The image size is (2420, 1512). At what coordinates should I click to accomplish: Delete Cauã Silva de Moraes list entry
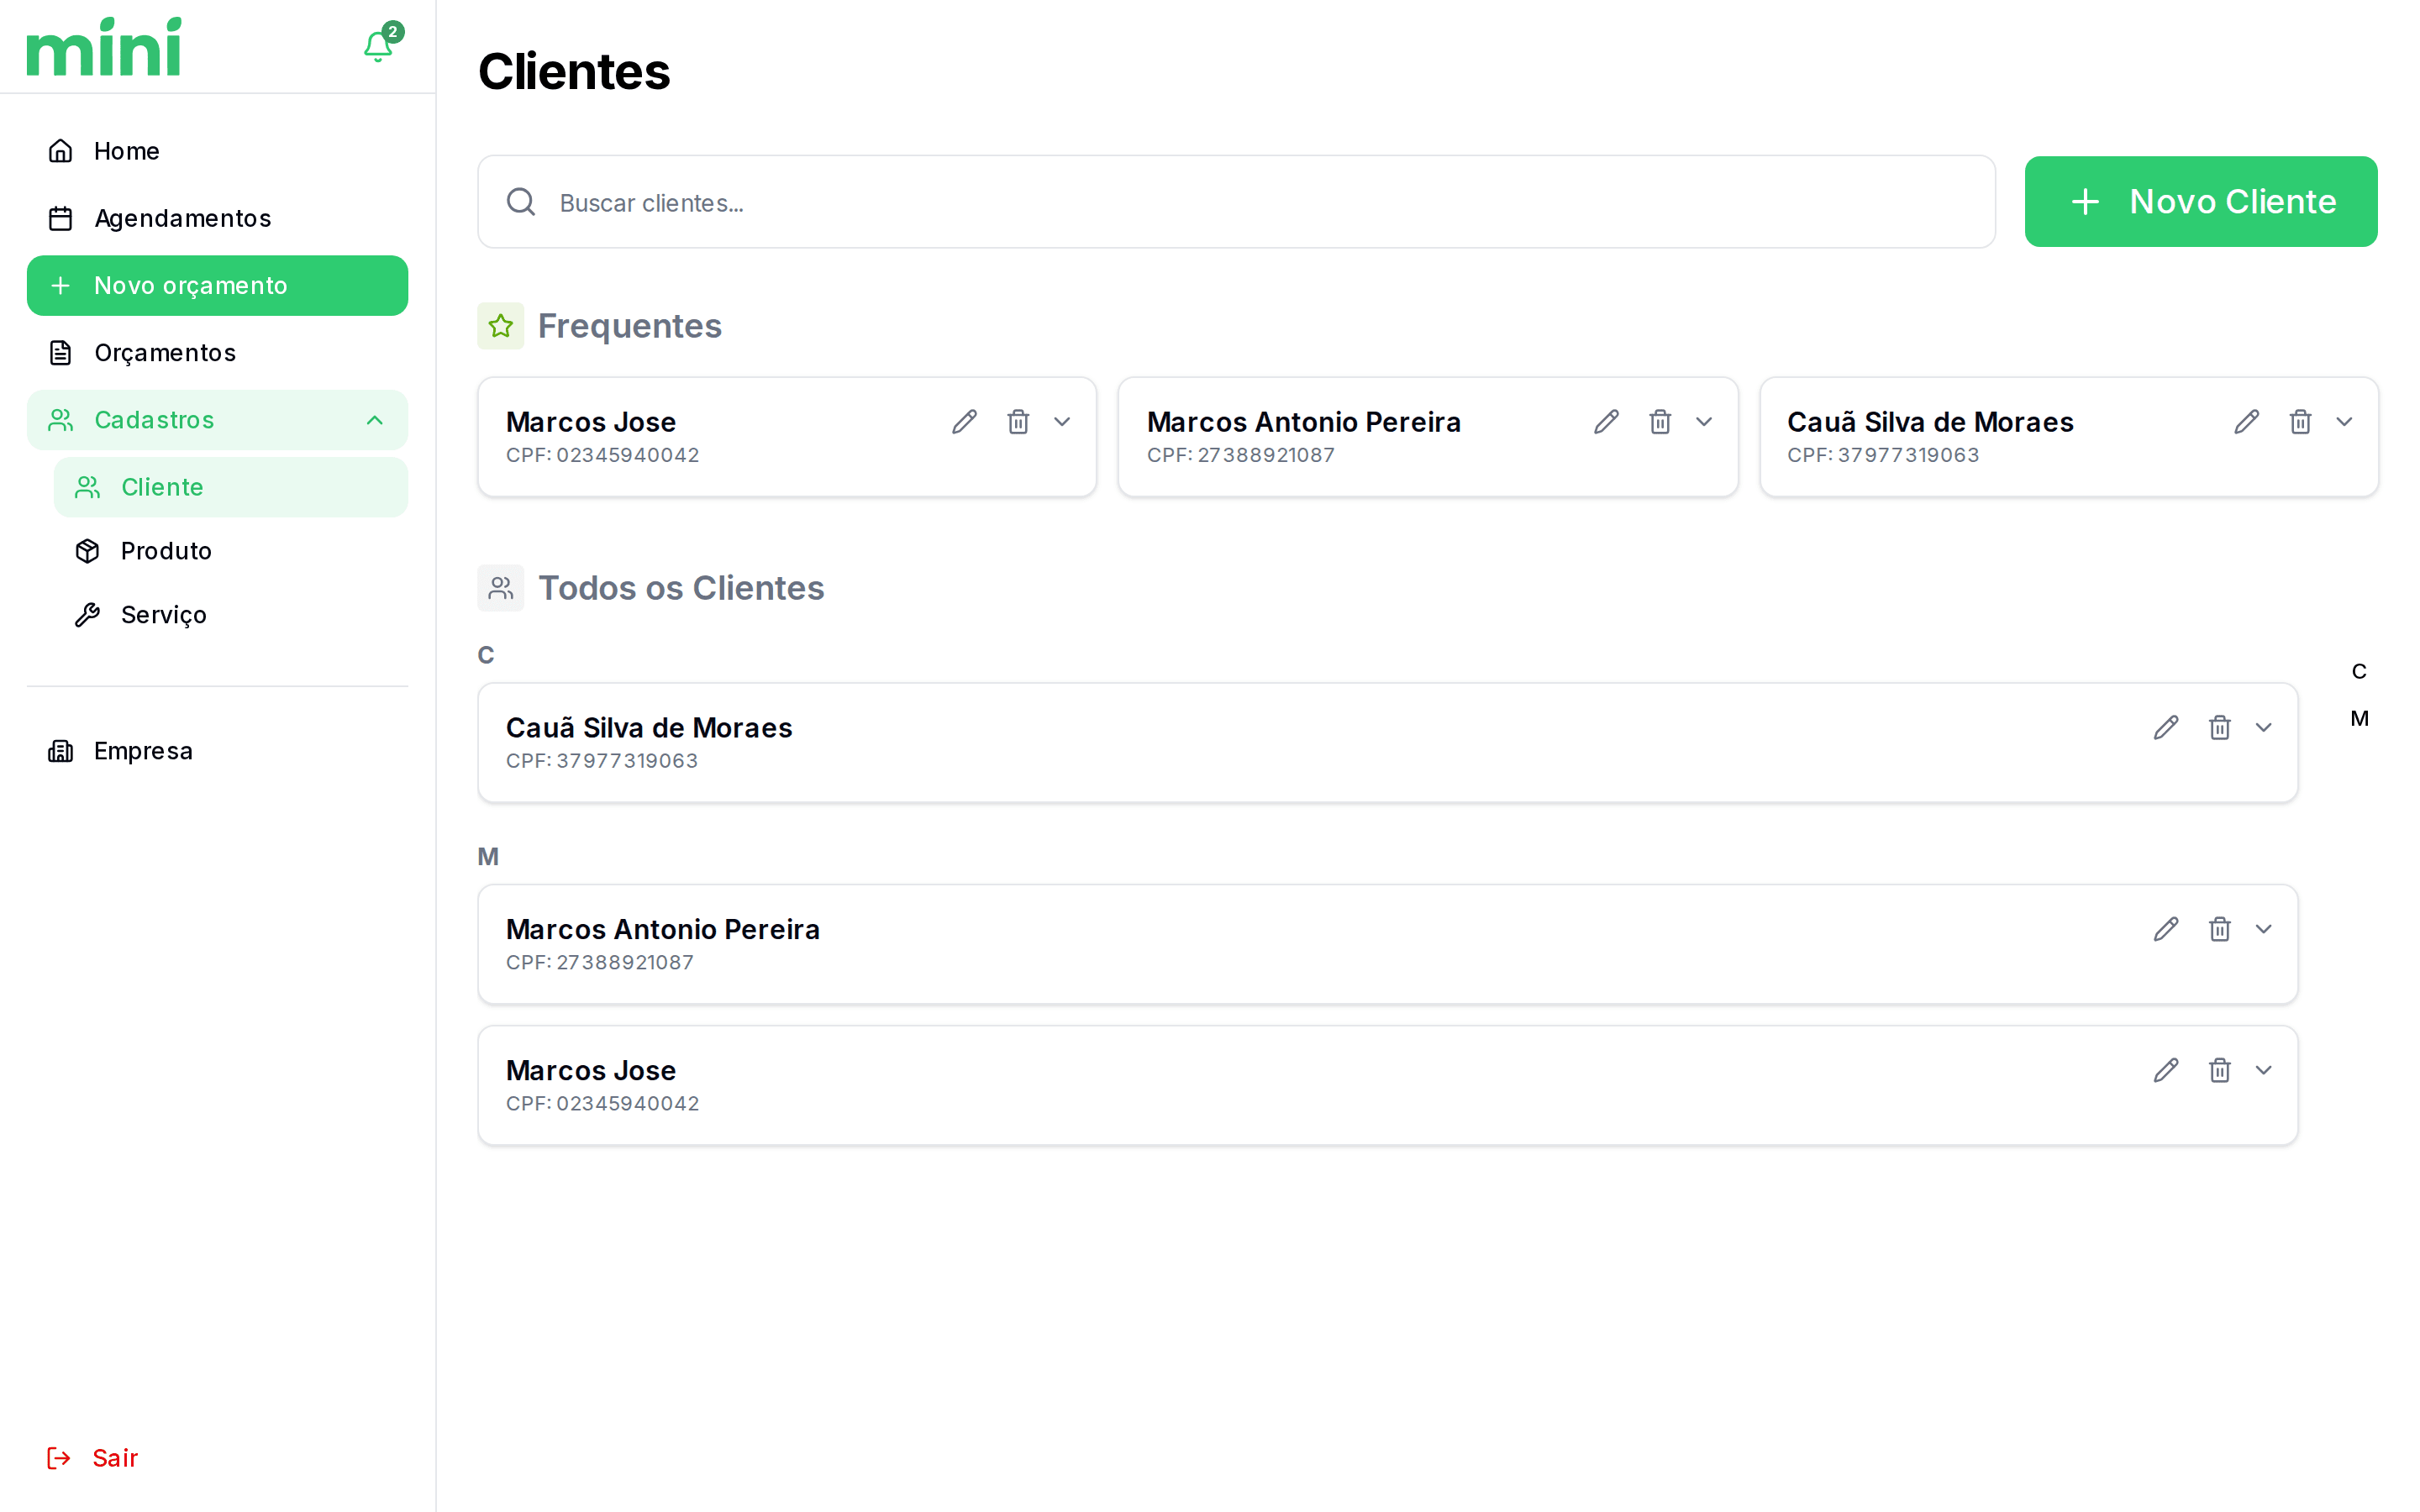2219,728
